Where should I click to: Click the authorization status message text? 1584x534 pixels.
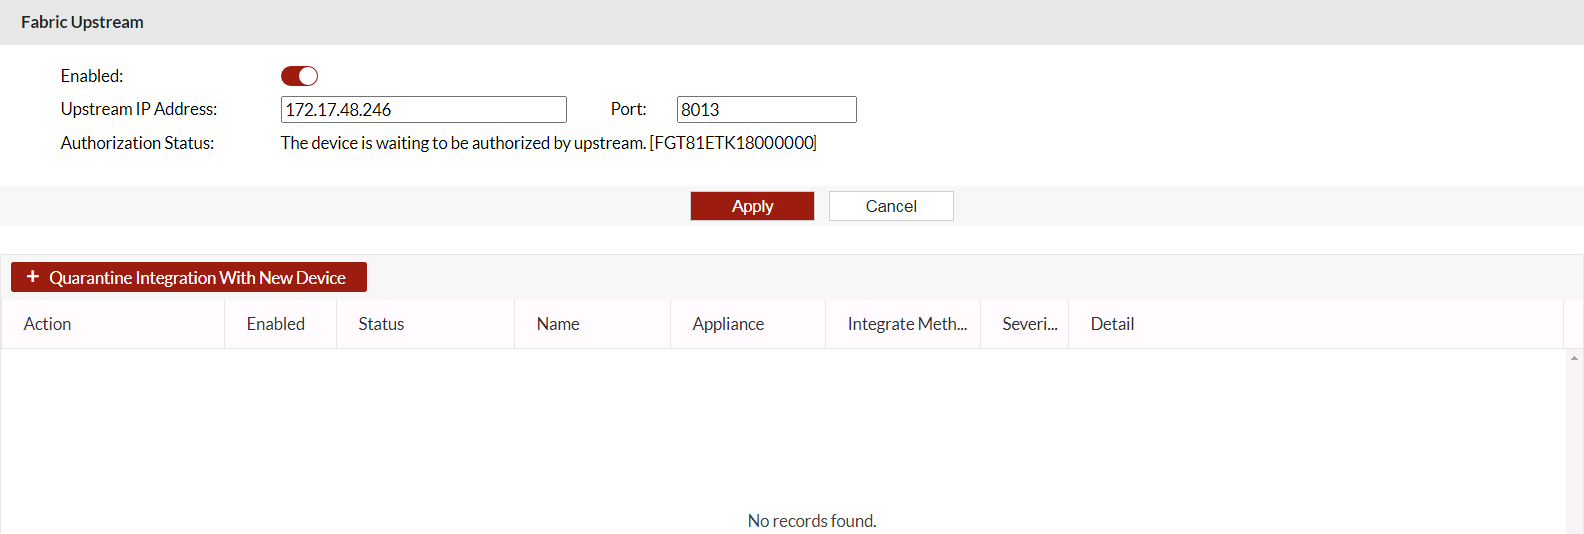tap(548, 143)
